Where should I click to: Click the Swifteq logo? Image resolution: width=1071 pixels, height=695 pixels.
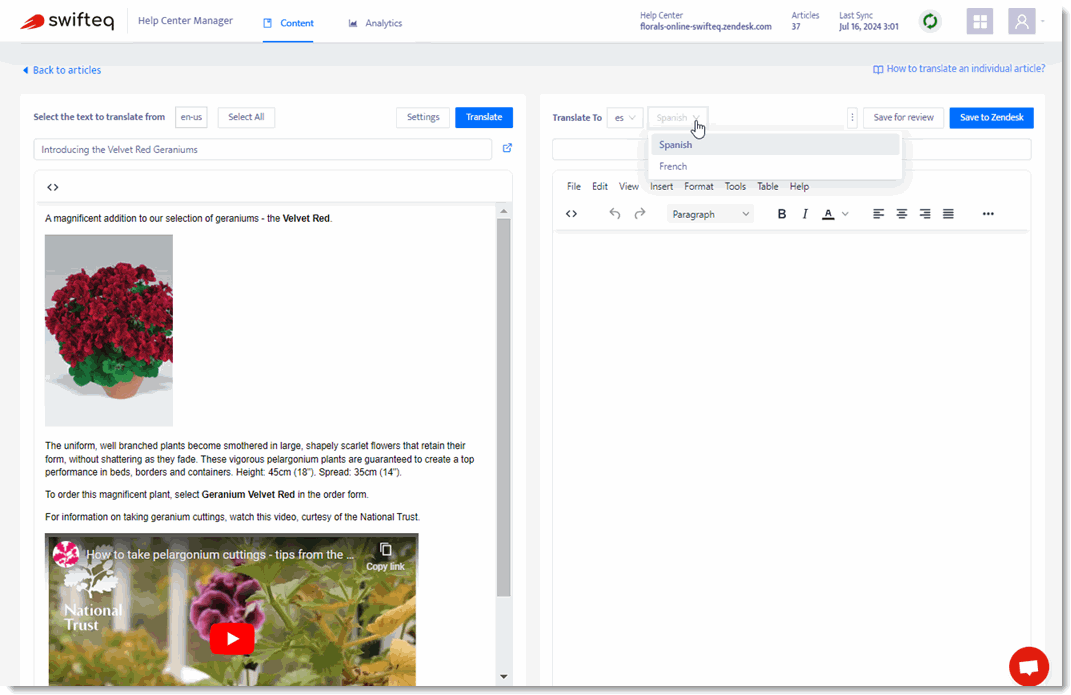[67, 21]
